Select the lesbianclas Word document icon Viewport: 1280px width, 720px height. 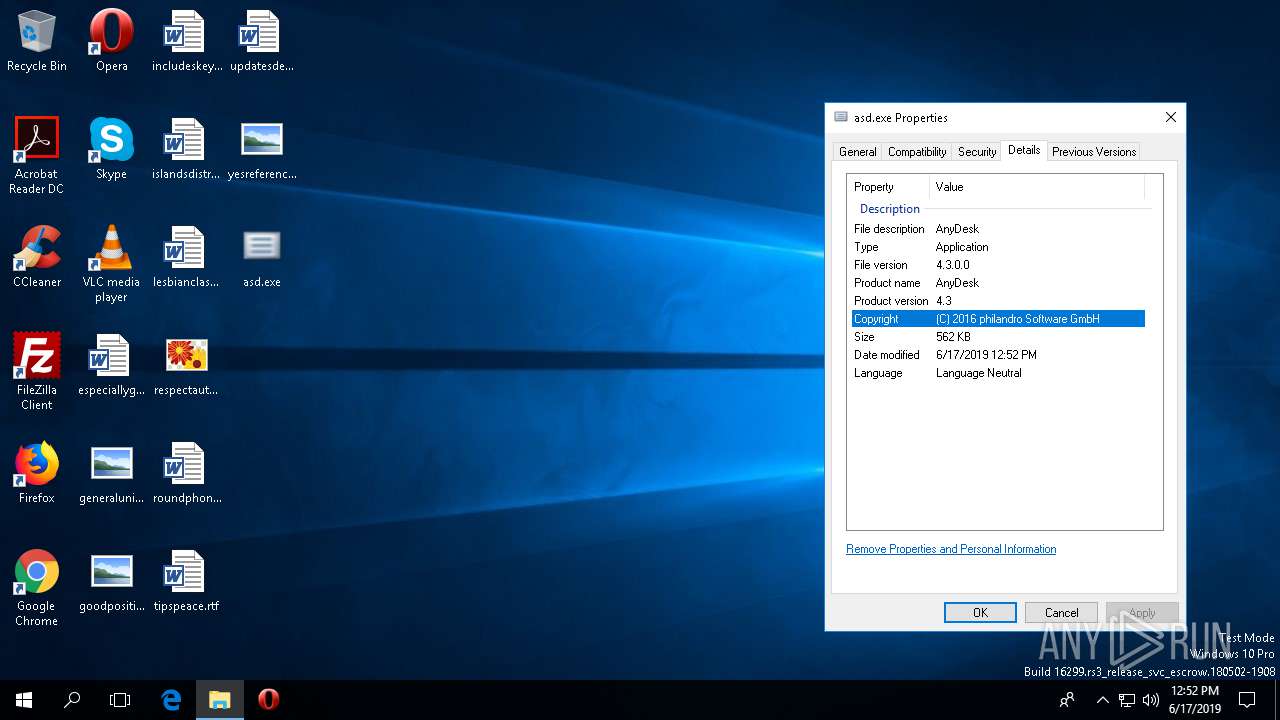pos(186,256)
